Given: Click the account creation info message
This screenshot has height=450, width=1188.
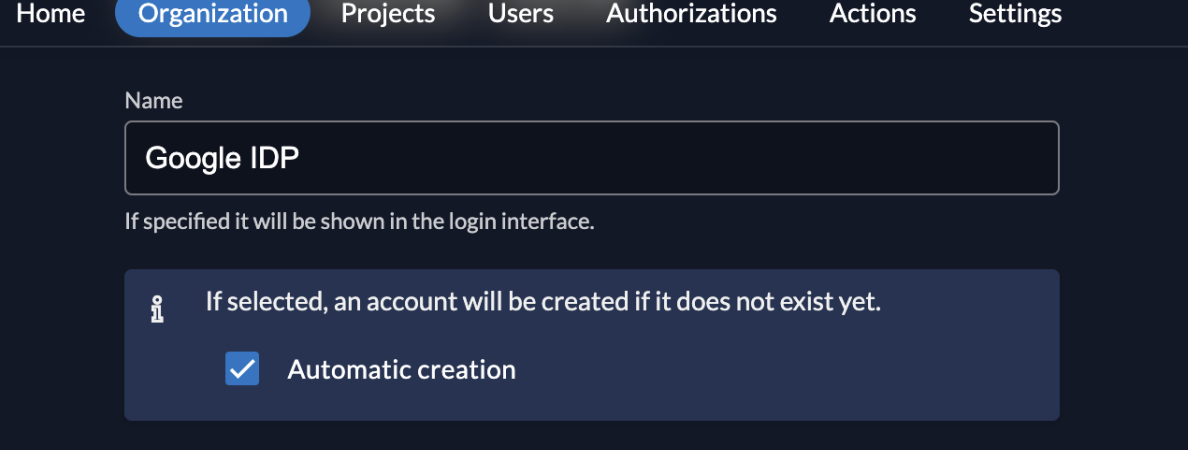Looking at the screenshot, I should (x=543, y=302).
